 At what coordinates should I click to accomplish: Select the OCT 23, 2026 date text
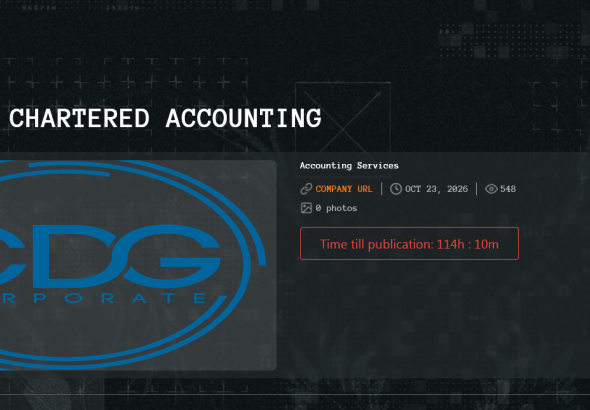pos(436,189)
